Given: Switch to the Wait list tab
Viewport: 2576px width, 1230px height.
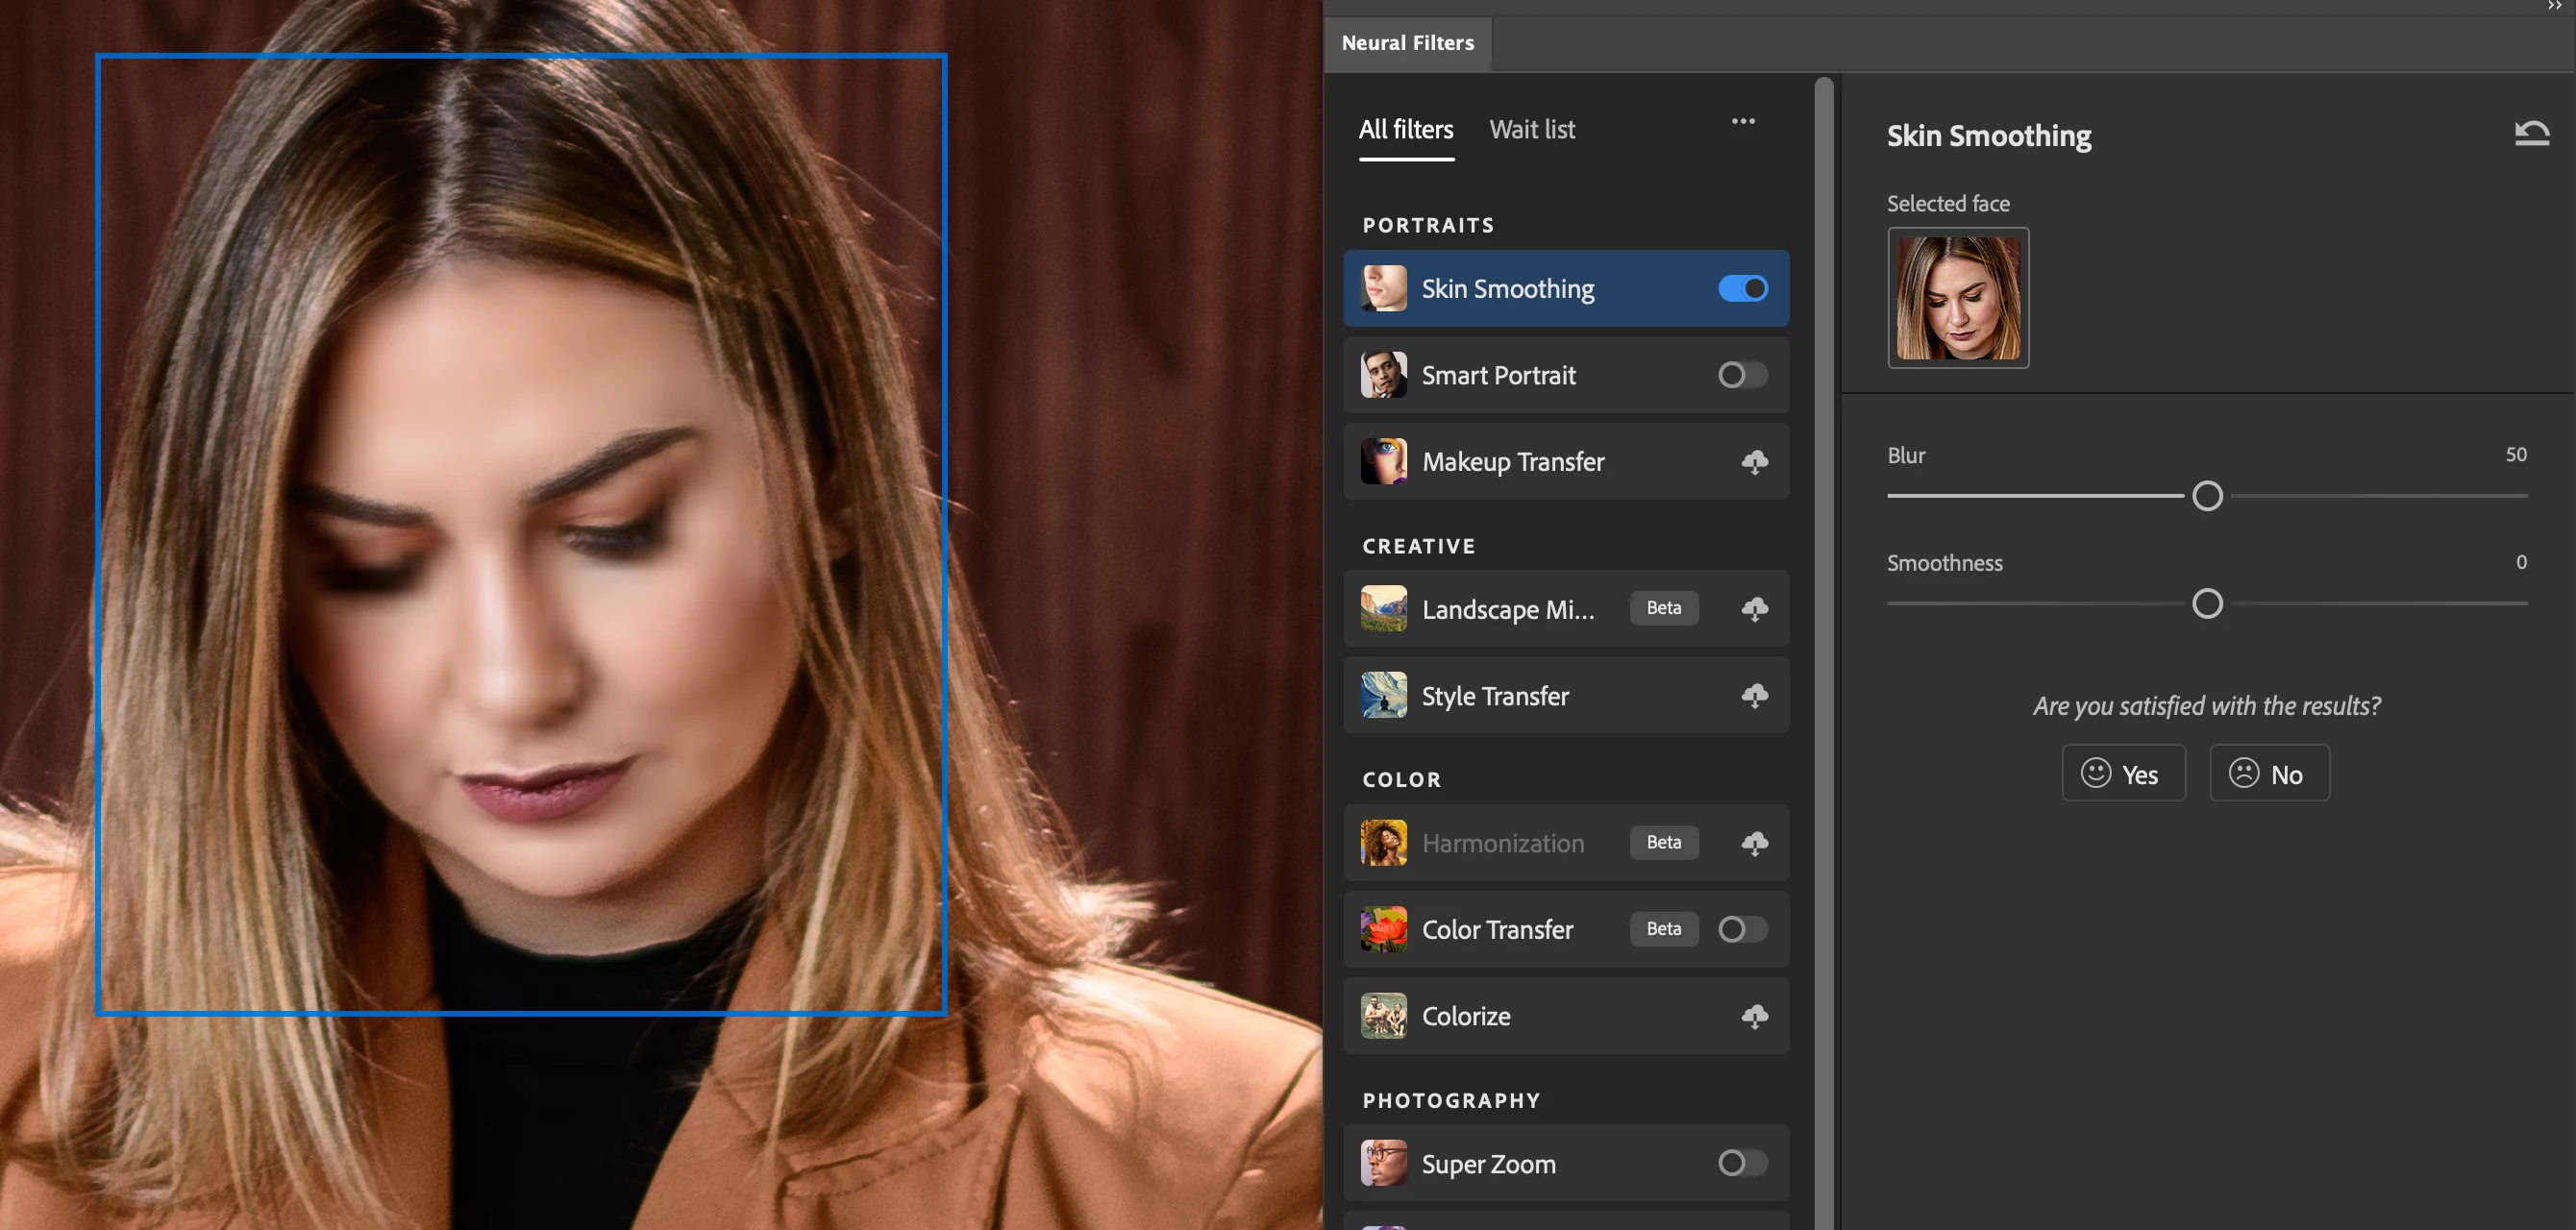Looking at the screenshot, I should click(x=1532, y=129).
